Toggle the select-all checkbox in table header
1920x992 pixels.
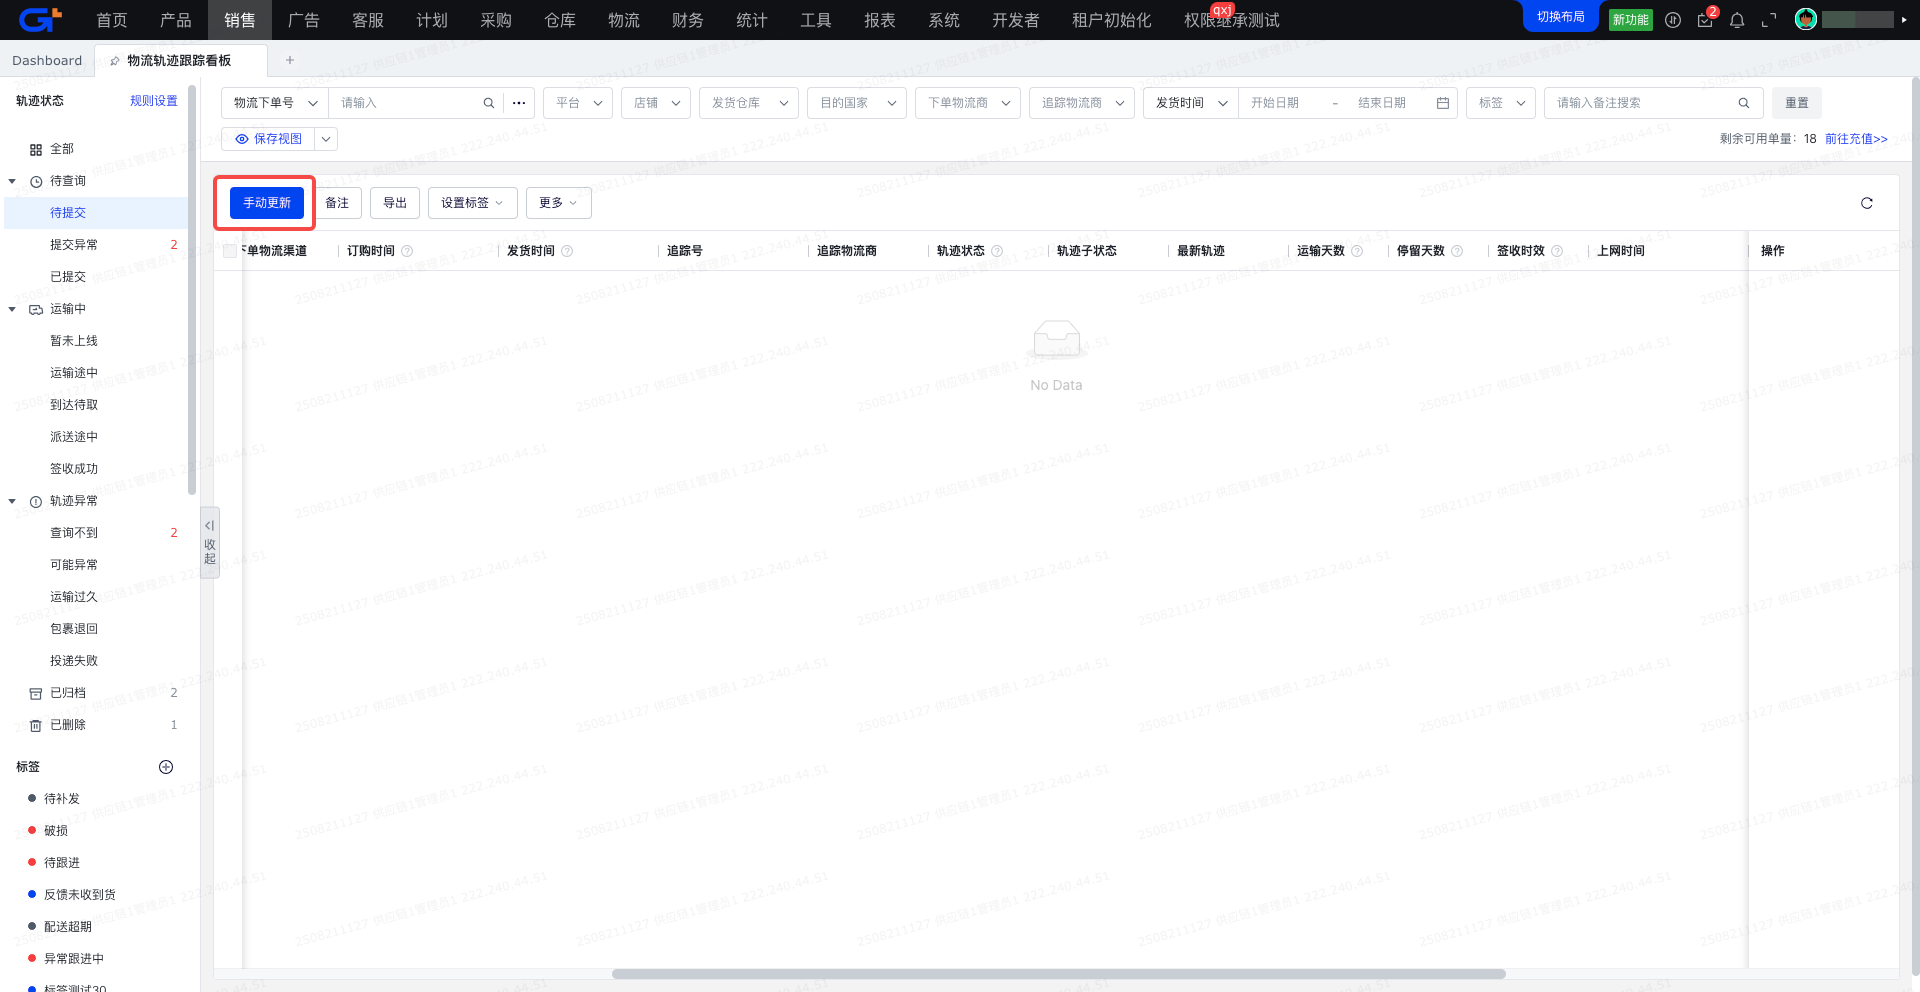(x=230, y=251)
